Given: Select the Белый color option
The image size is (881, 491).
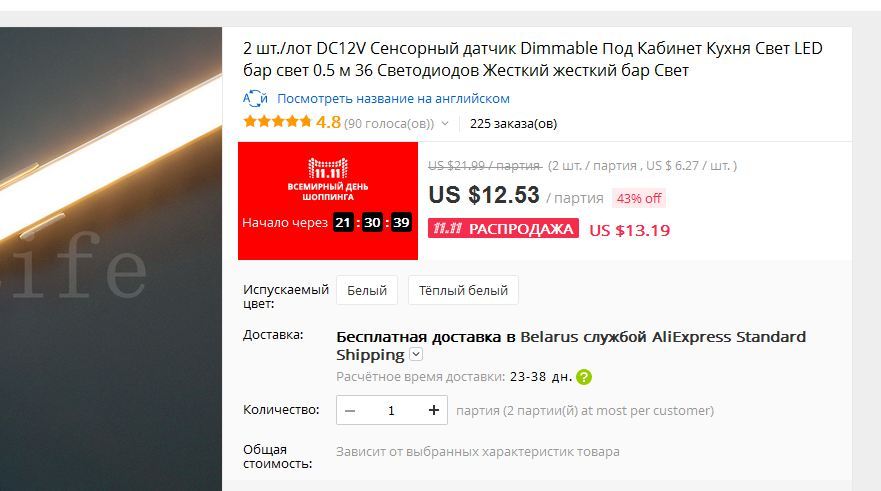Looking at the screenshot, I should (367, 290).
